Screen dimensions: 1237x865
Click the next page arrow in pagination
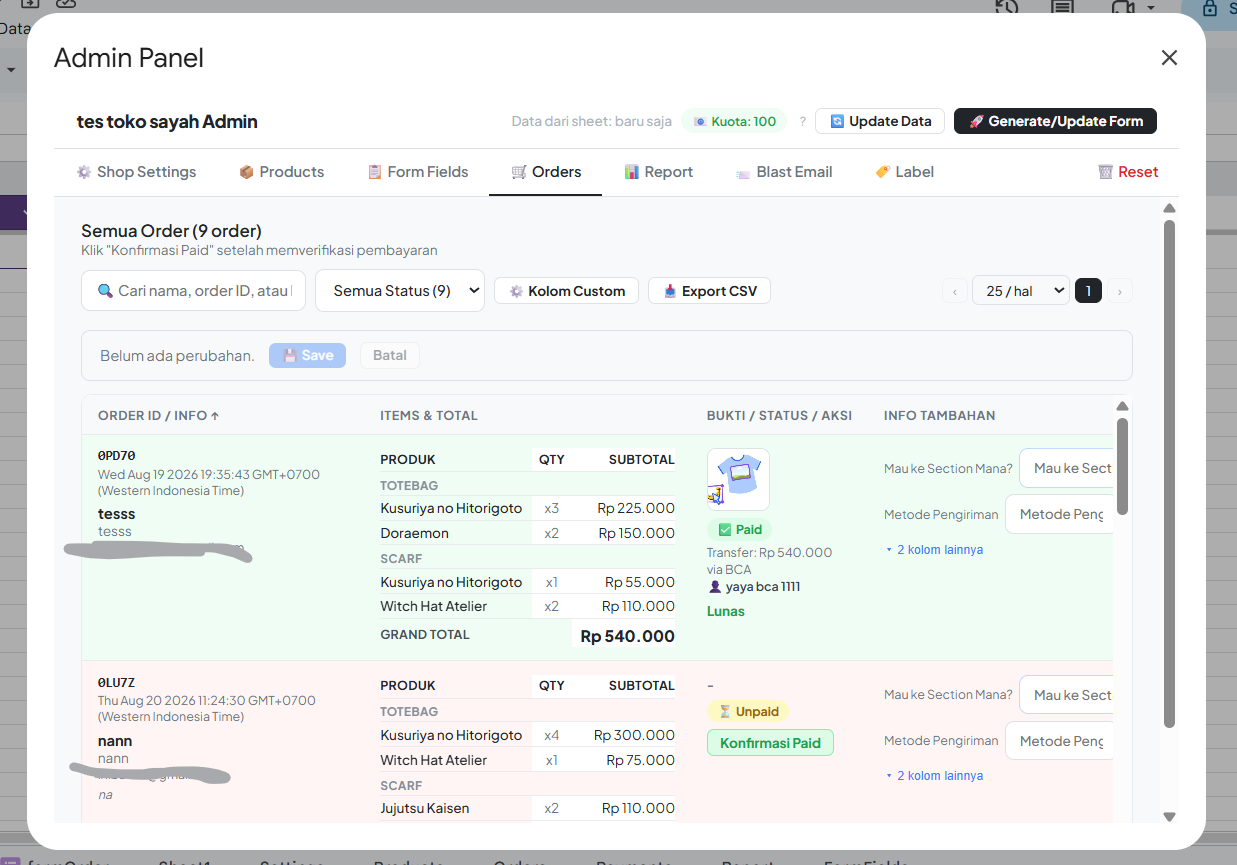[1120, 292]
